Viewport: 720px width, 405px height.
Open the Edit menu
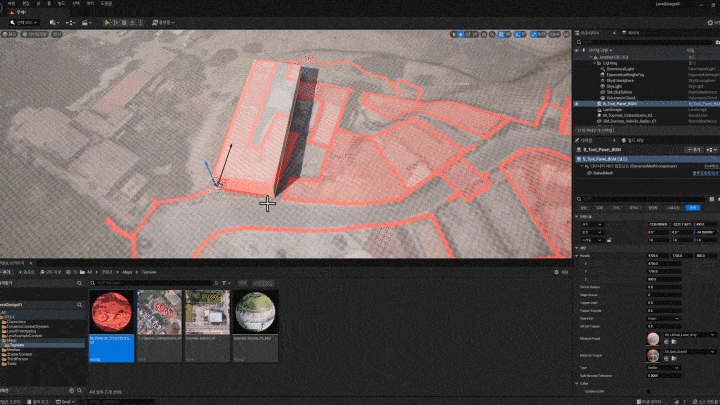click(26, 4)
